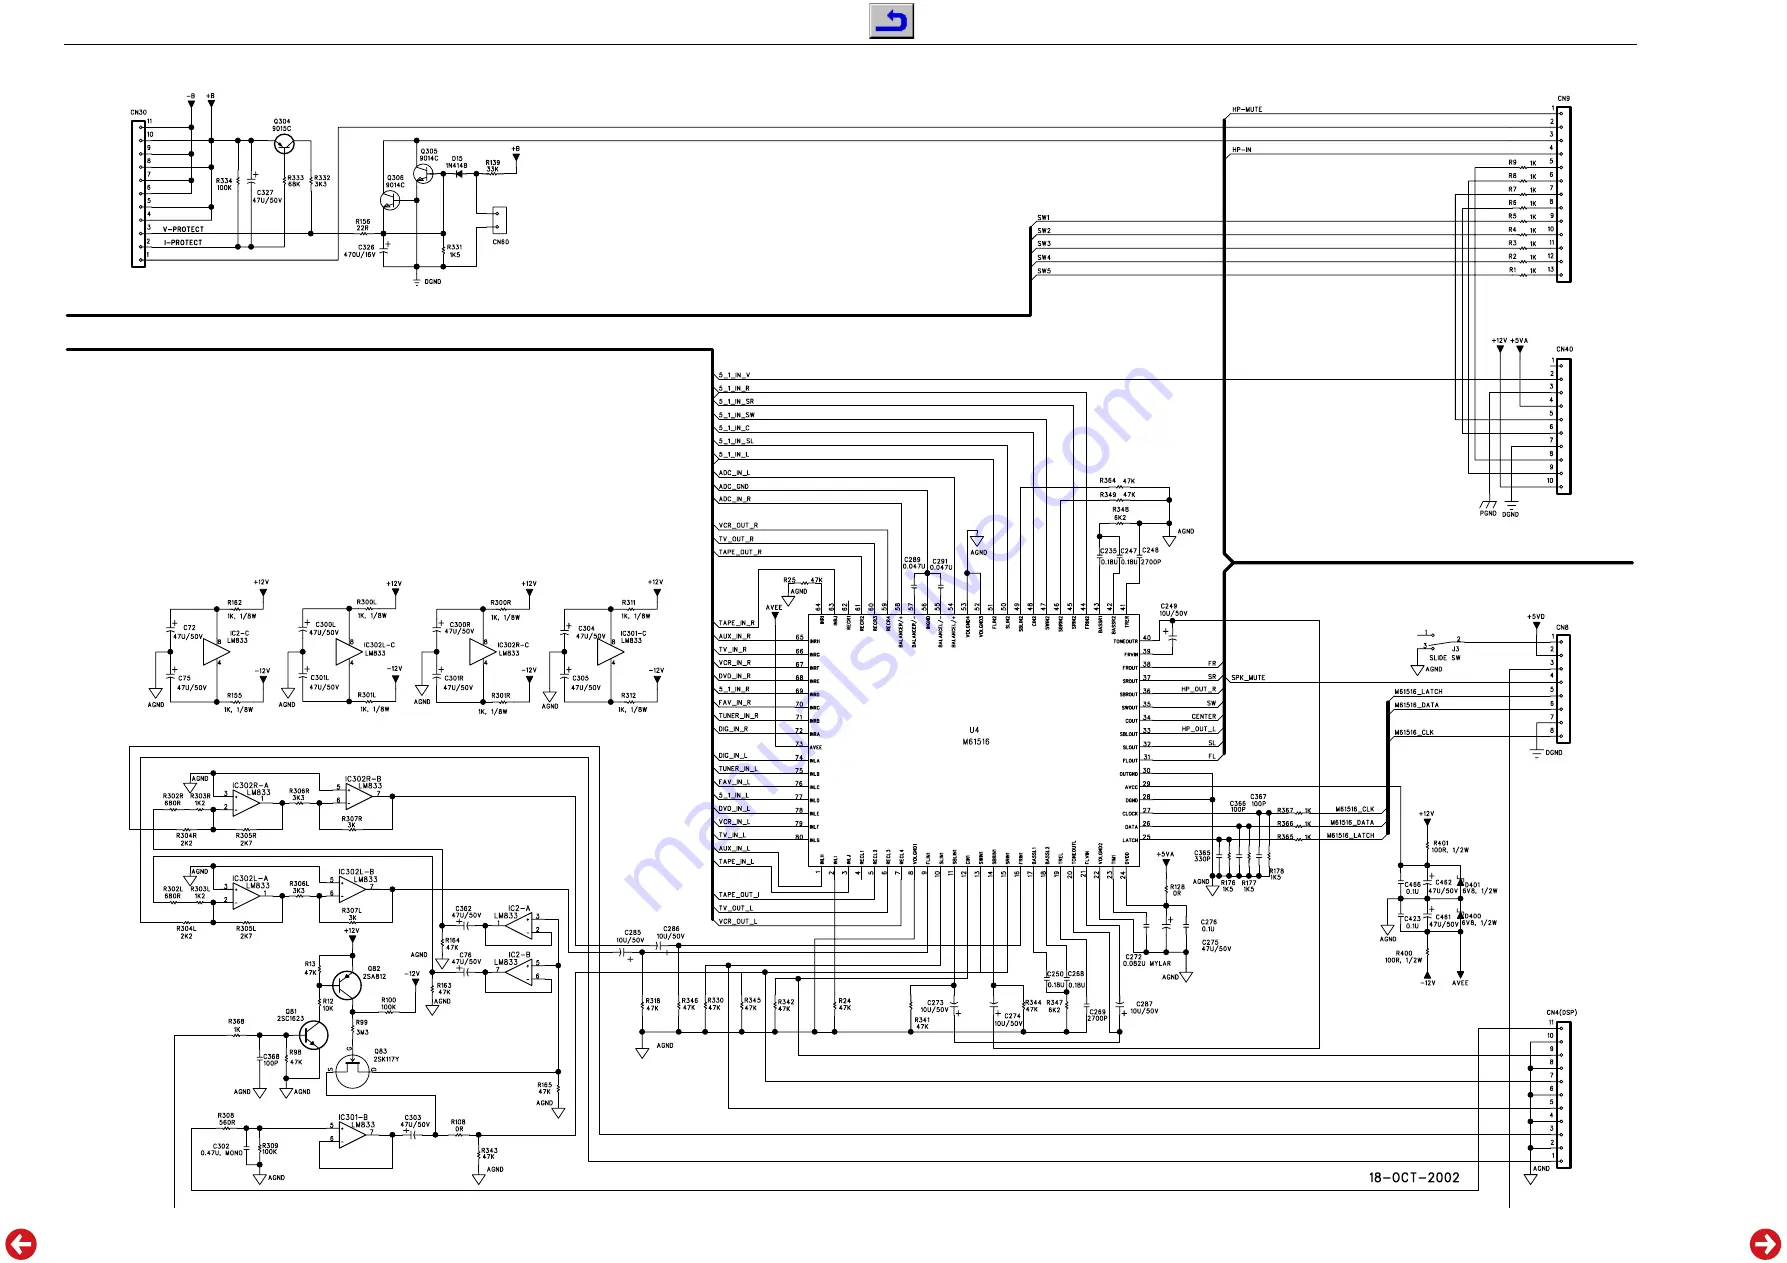Click the HP-IN signal label

(x=1242, y=150)
